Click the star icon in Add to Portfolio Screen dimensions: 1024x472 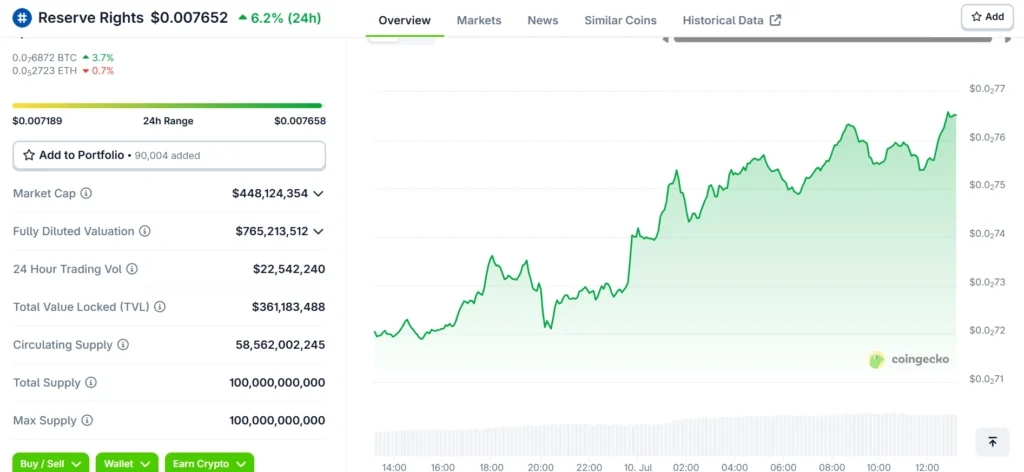point(29,155)
